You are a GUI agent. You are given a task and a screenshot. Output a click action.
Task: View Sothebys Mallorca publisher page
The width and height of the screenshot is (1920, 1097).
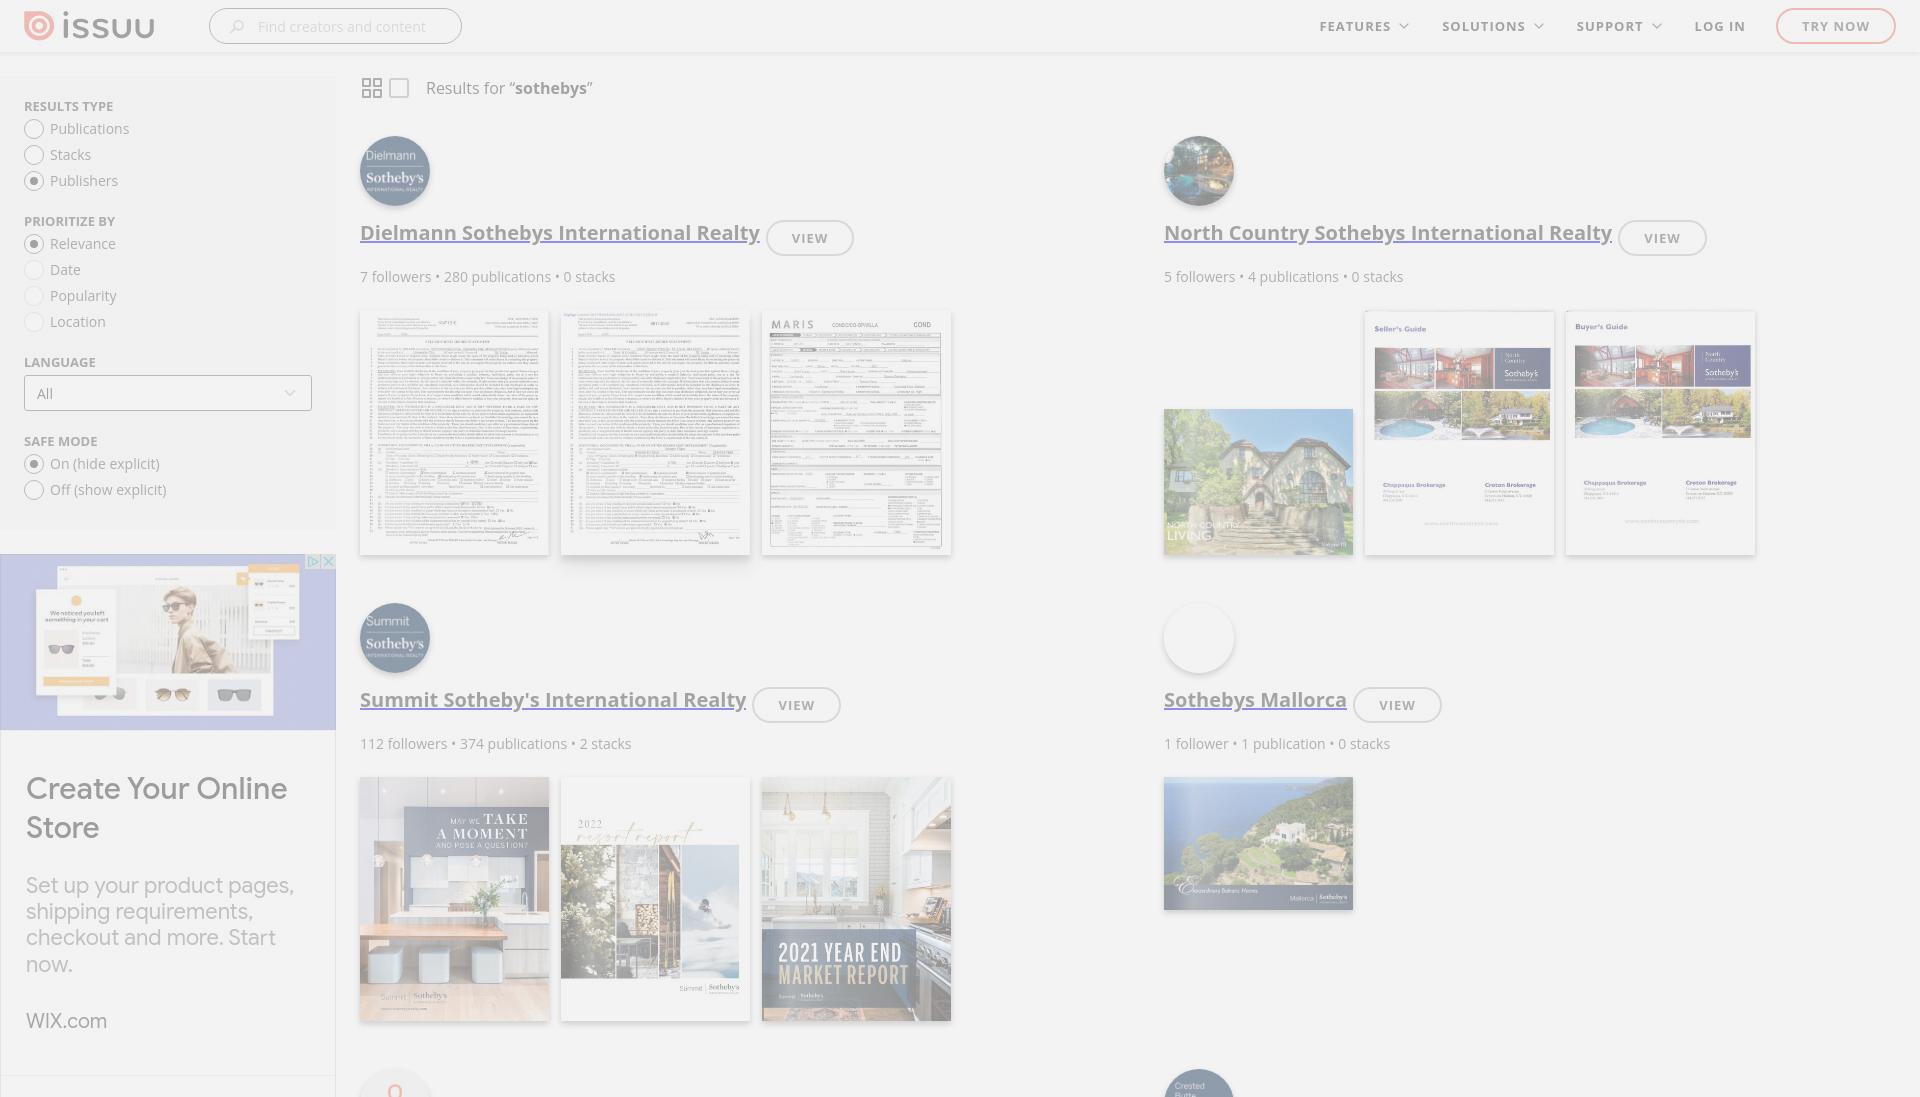[x=1397, y=705]
